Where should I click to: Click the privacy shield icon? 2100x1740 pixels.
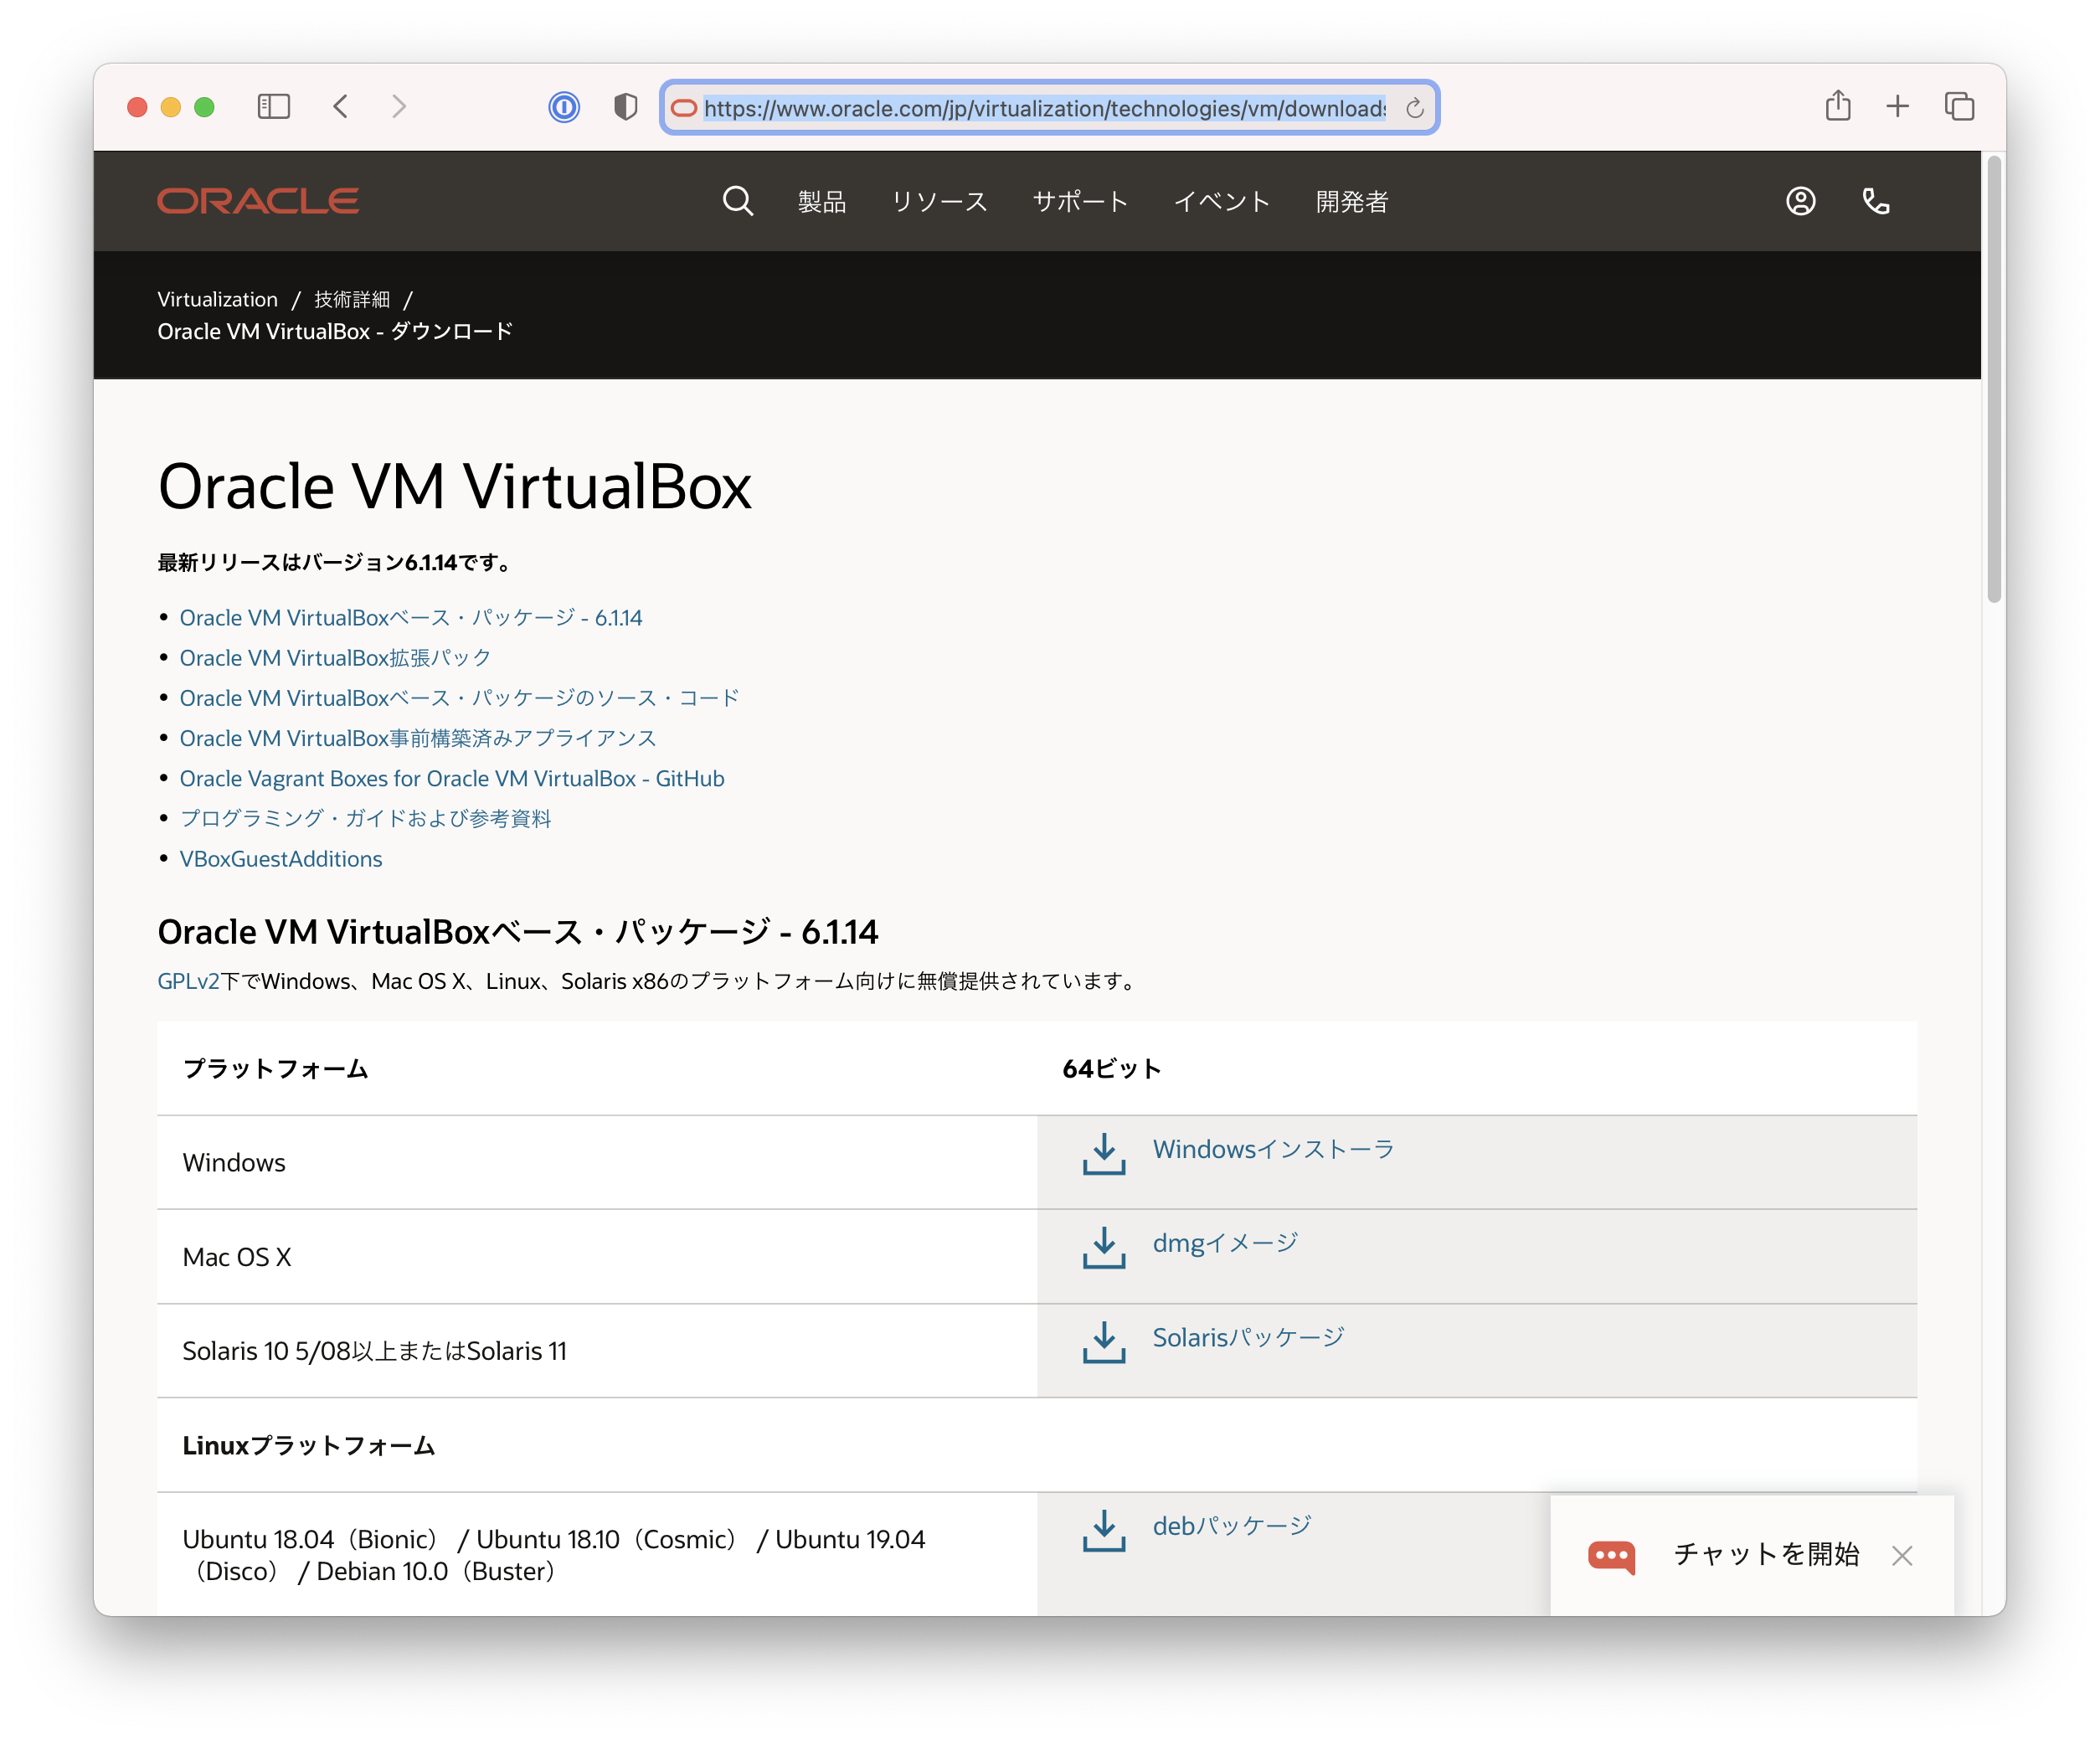(625, 106)
